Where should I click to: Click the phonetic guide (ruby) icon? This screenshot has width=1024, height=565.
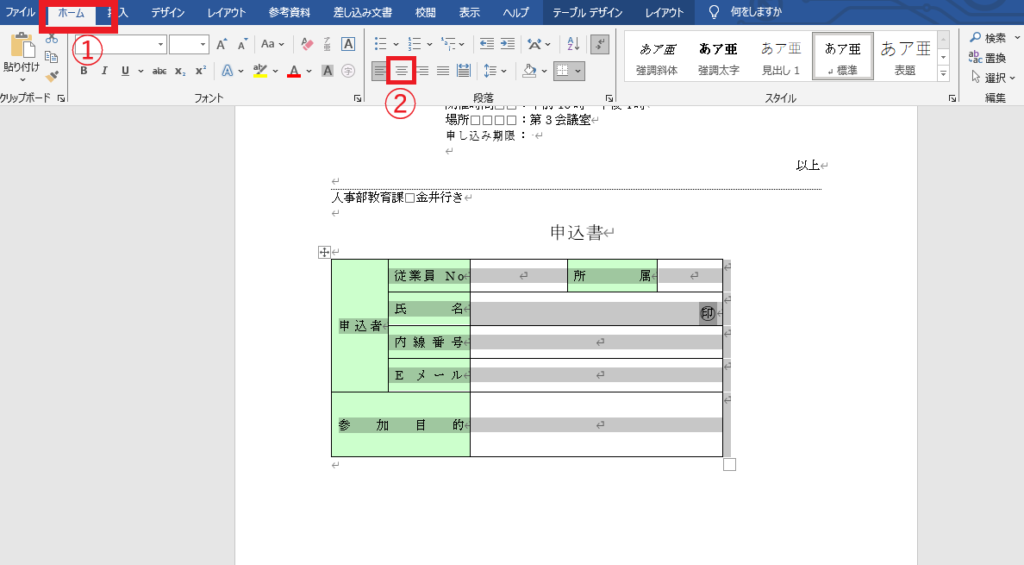[327, 44]
